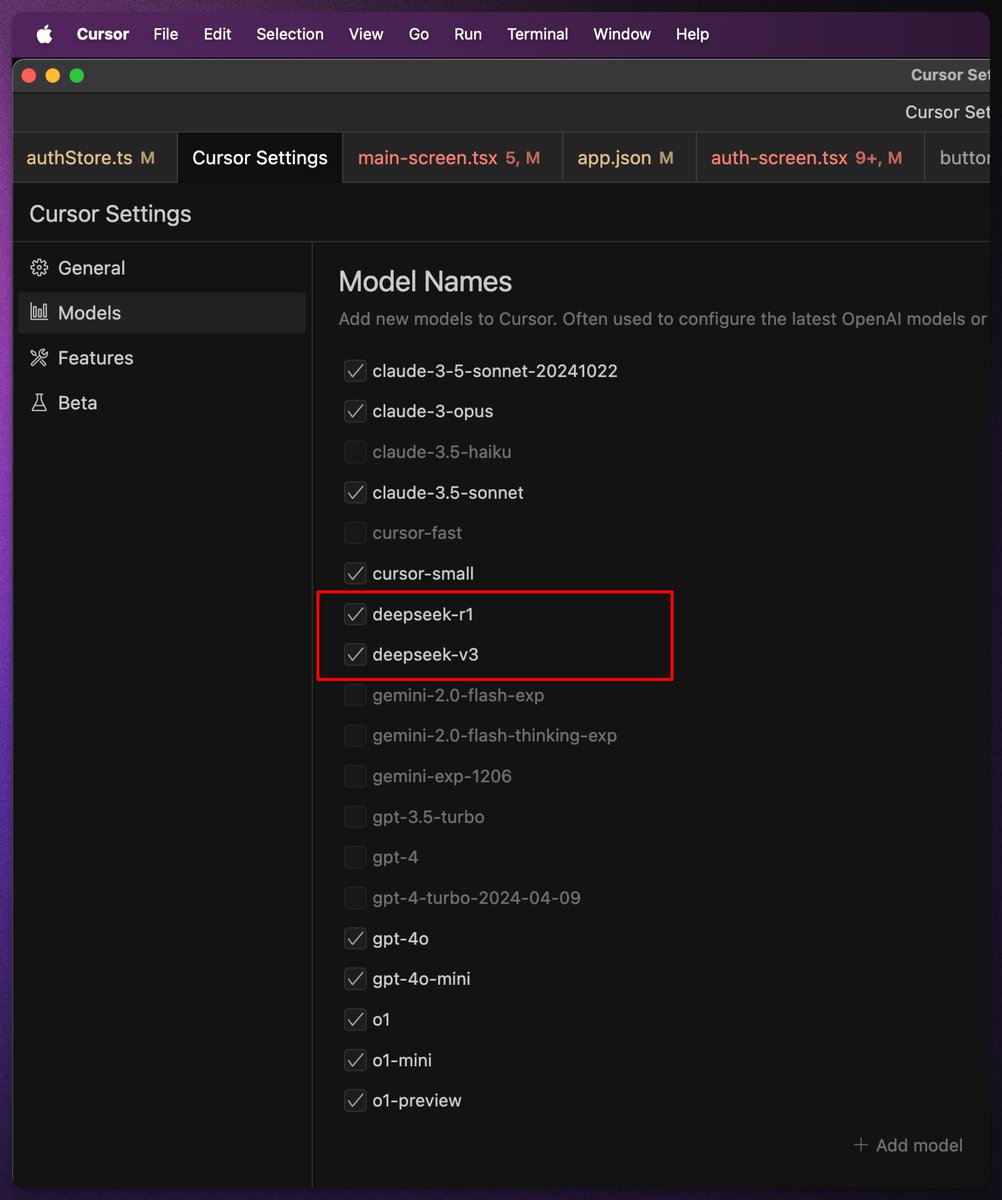Enable the gpt-4-turbo-2024-04-09 model checkbox
The image size is (1002, 1200).
(x=355, y=898)
